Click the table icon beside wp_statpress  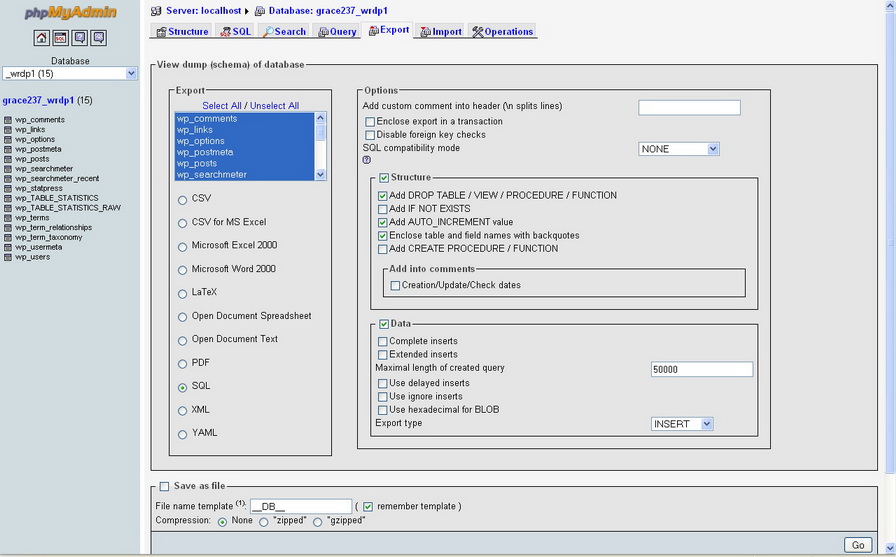[x=8, y=189]
